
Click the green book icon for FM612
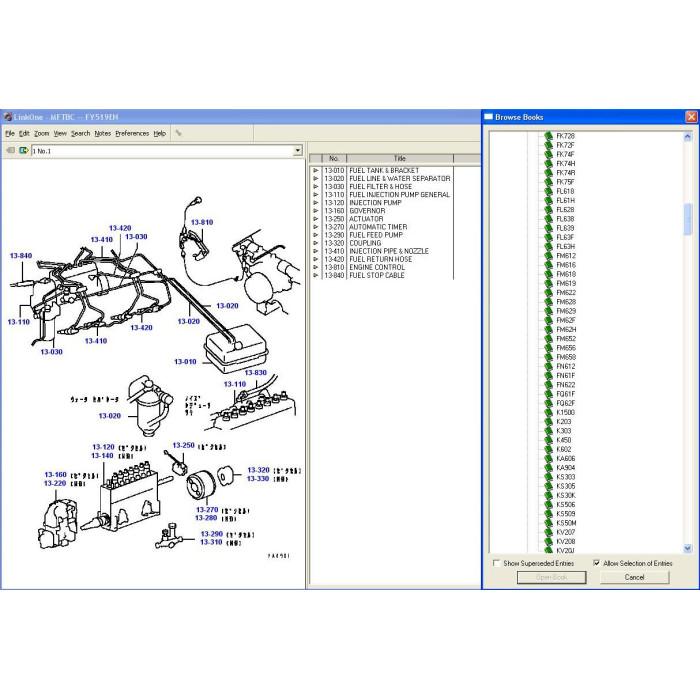point(549,256)
